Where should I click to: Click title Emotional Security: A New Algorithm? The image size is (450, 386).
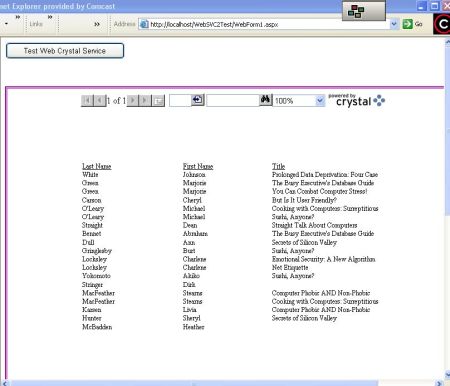(323, 259)
